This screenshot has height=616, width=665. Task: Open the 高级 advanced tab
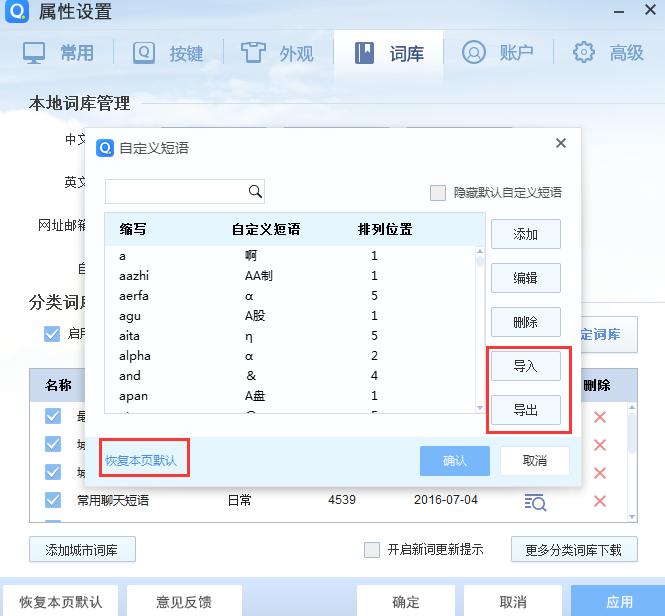coord(608,53)
